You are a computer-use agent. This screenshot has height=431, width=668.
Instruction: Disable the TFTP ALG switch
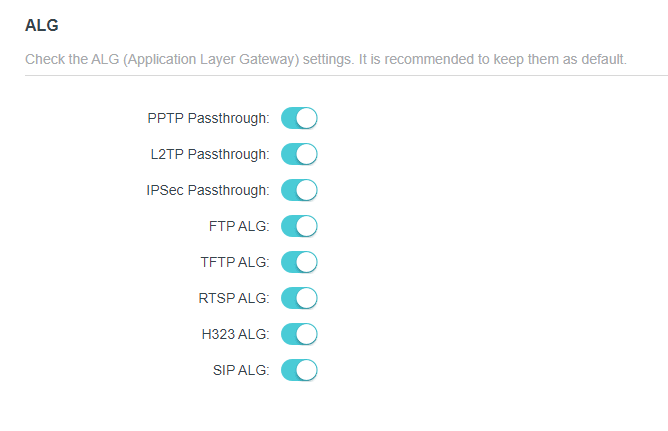tap(299, 262)
